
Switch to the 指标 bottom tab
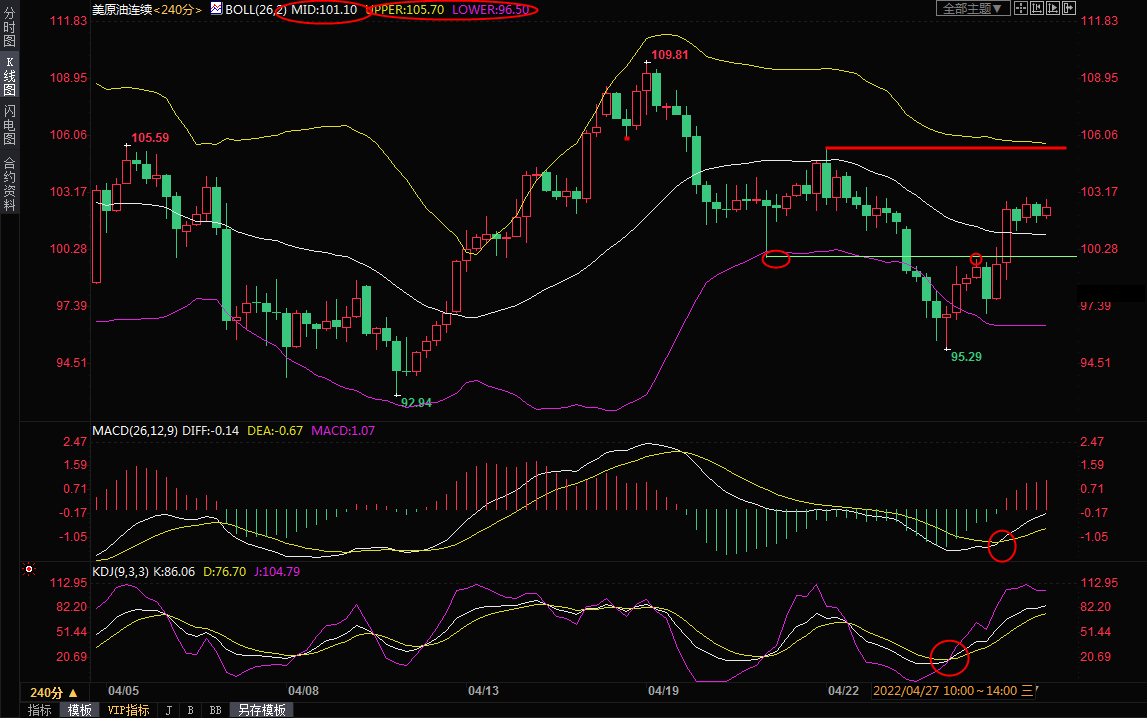pyautogui.click(x=40, y=710)
